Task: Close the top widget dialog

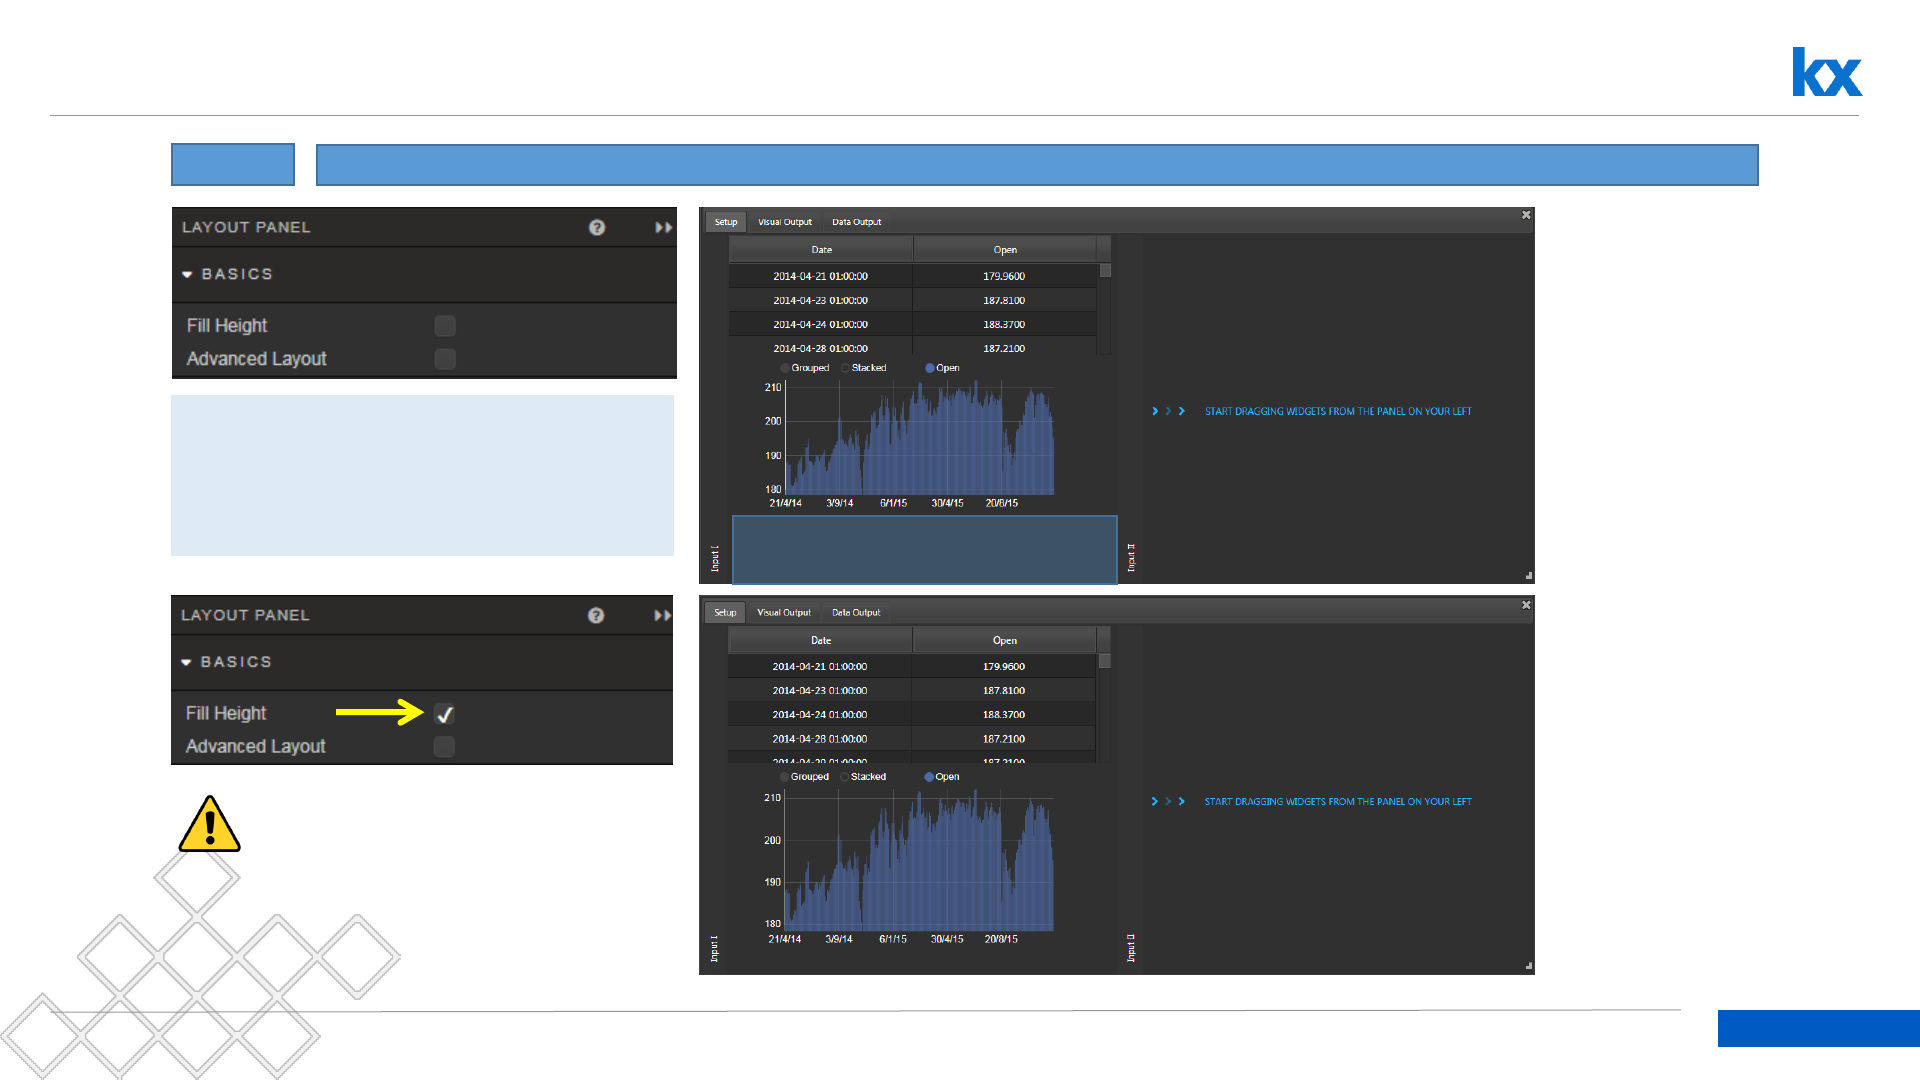Action: point(1526,215)
